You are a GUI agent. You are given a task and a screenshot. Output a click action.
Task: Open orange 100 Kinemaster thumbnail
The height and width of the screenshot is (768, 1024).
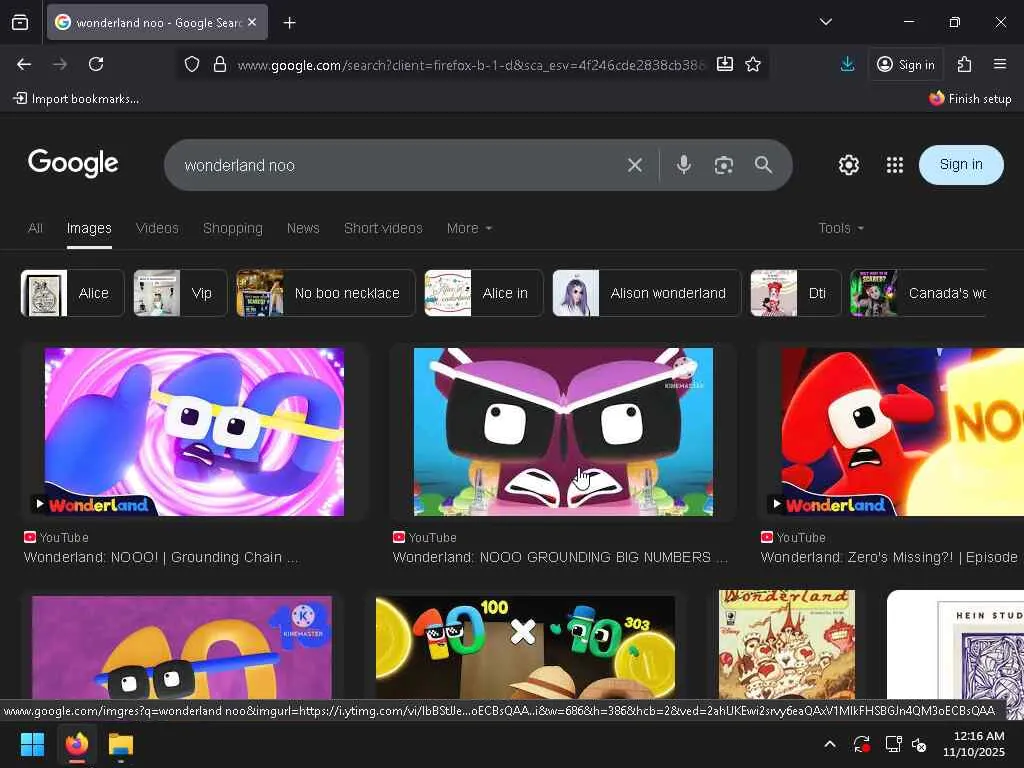coord(182,647)
